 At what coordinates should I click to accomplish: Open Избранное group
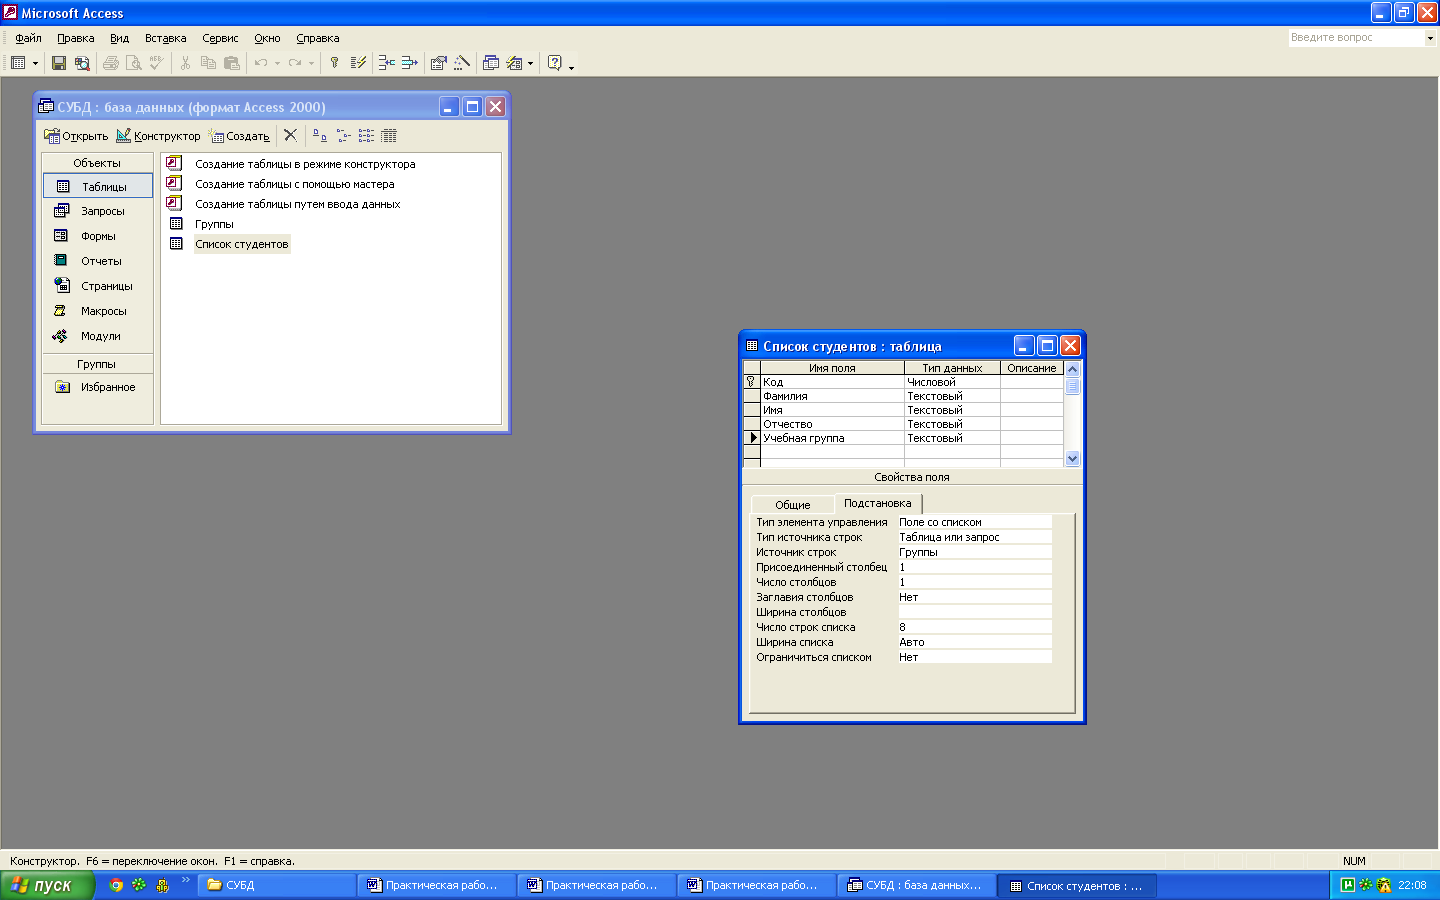(98, 387)
